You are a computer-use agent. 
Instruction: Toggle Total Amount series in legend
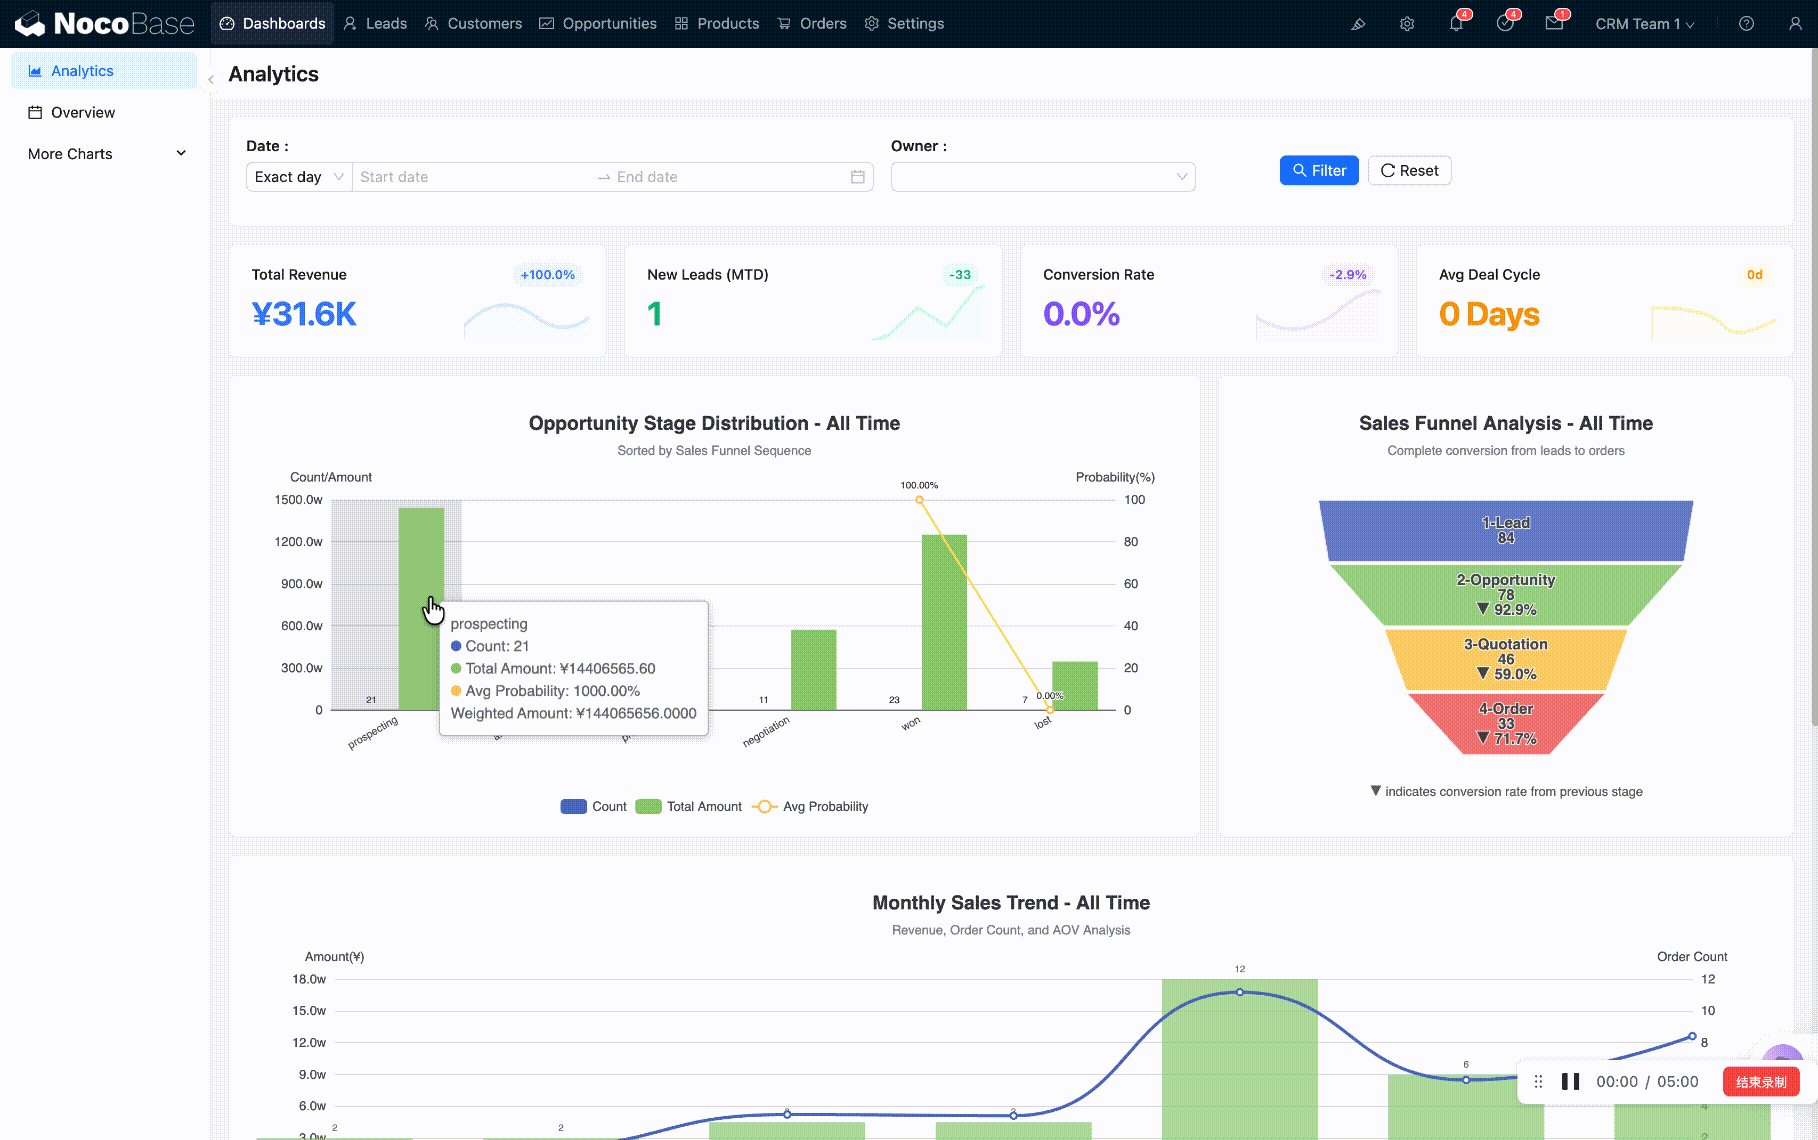click(x=689, y=807)
